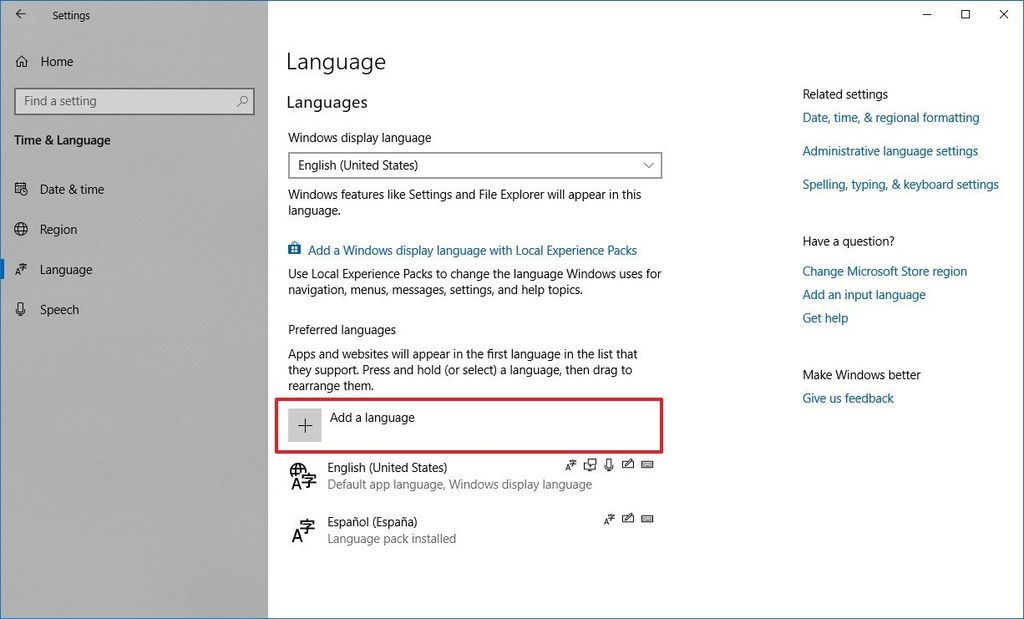Select the handwriting pen icon next to English
Viewport: 1024px width, 619px height.
(x=628, y=464)
